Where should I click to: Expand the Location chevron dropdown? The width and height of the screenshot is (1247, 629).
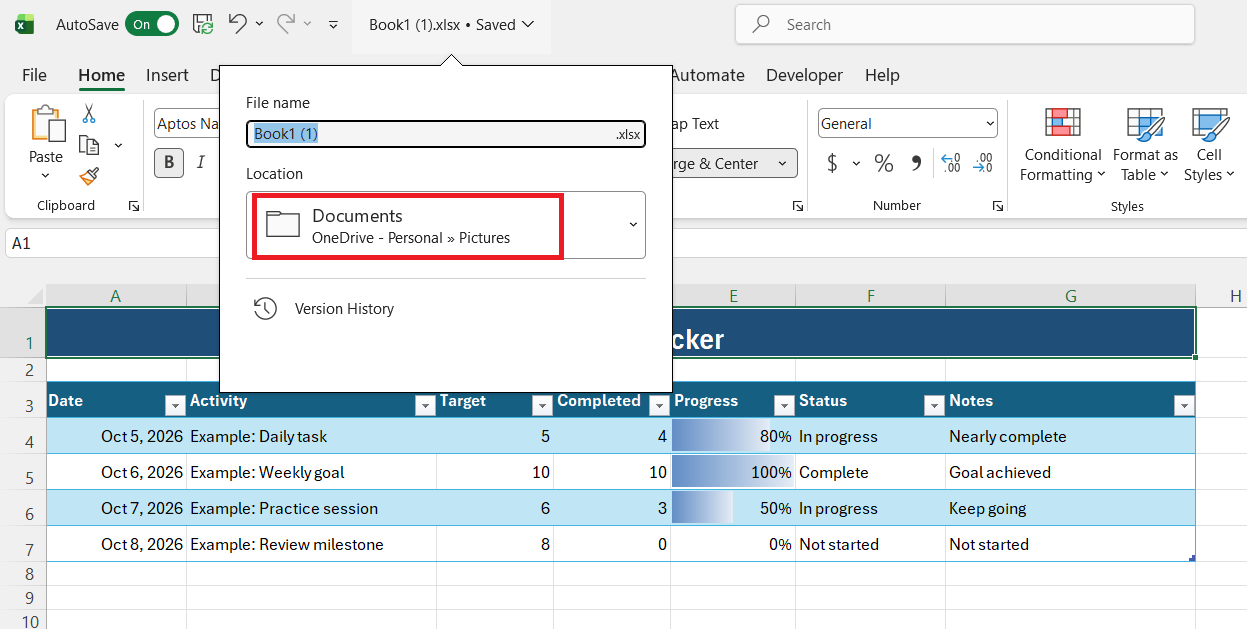(x=632, y=225)
